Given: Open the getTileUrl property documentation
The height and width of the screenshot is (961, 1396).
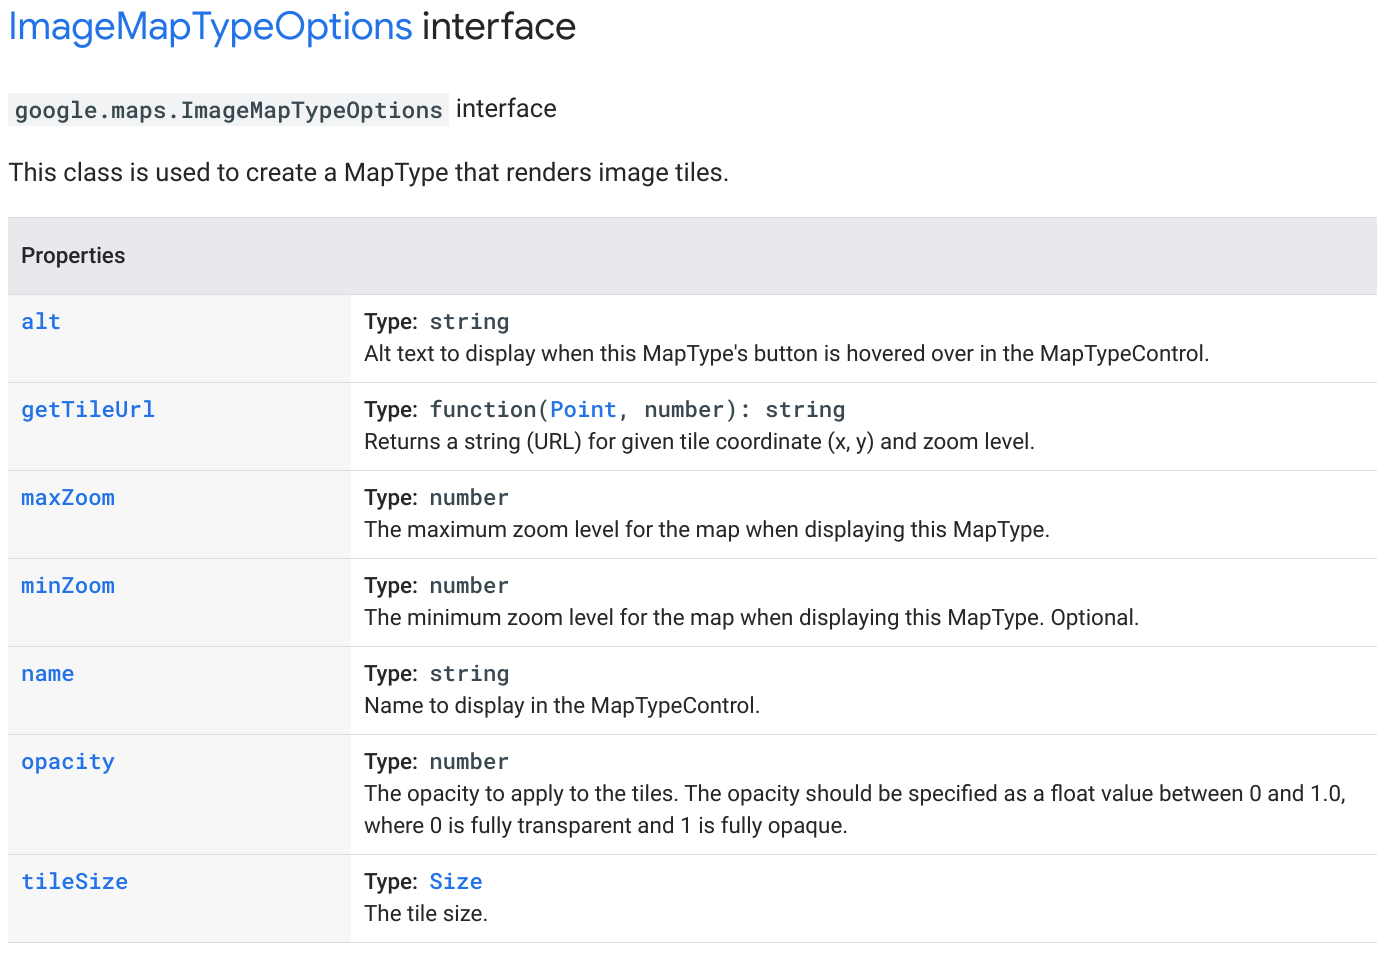Looking at the screenshot, I should point(88,409).
